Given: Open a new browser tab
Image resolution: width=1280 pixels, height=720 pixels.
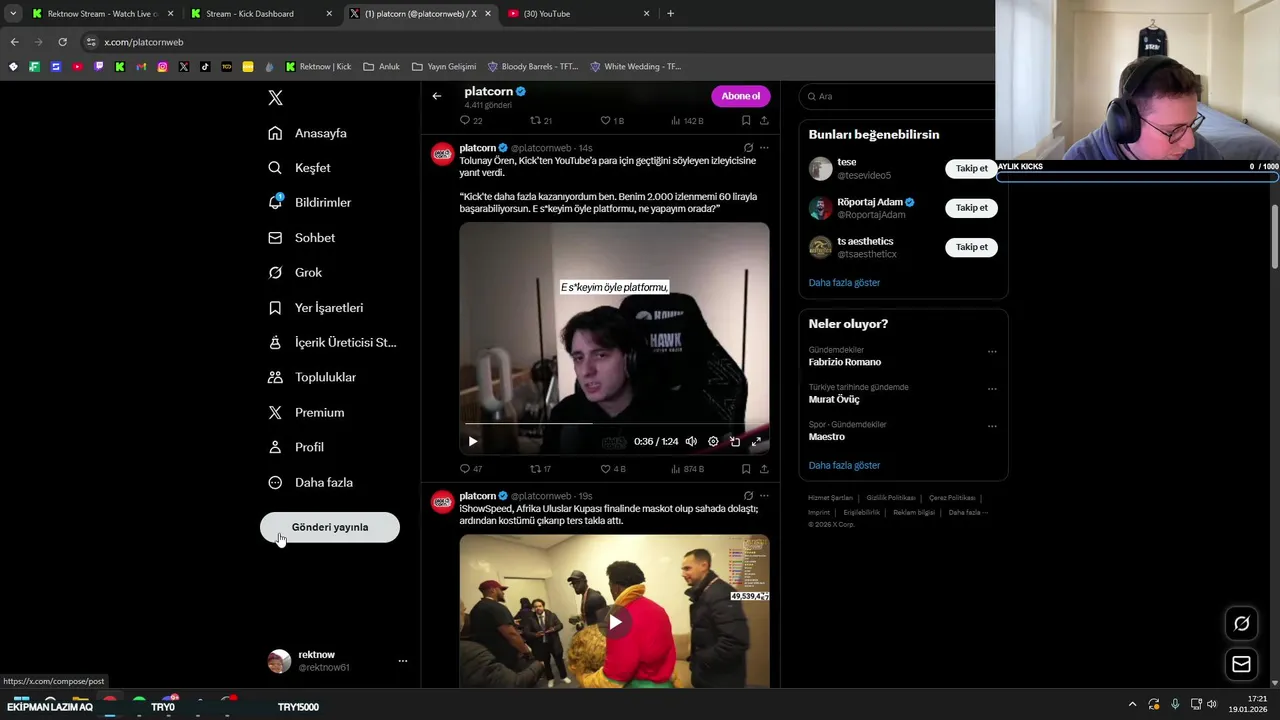Looking at the screenshot, I should point(670,14).
